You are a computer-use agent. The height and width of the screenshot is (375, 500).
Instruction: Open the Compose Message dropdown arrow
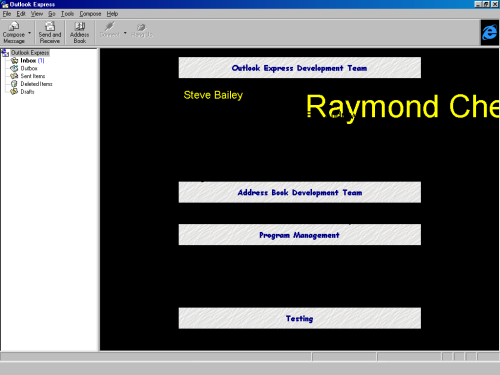click(x=30, y=33)
